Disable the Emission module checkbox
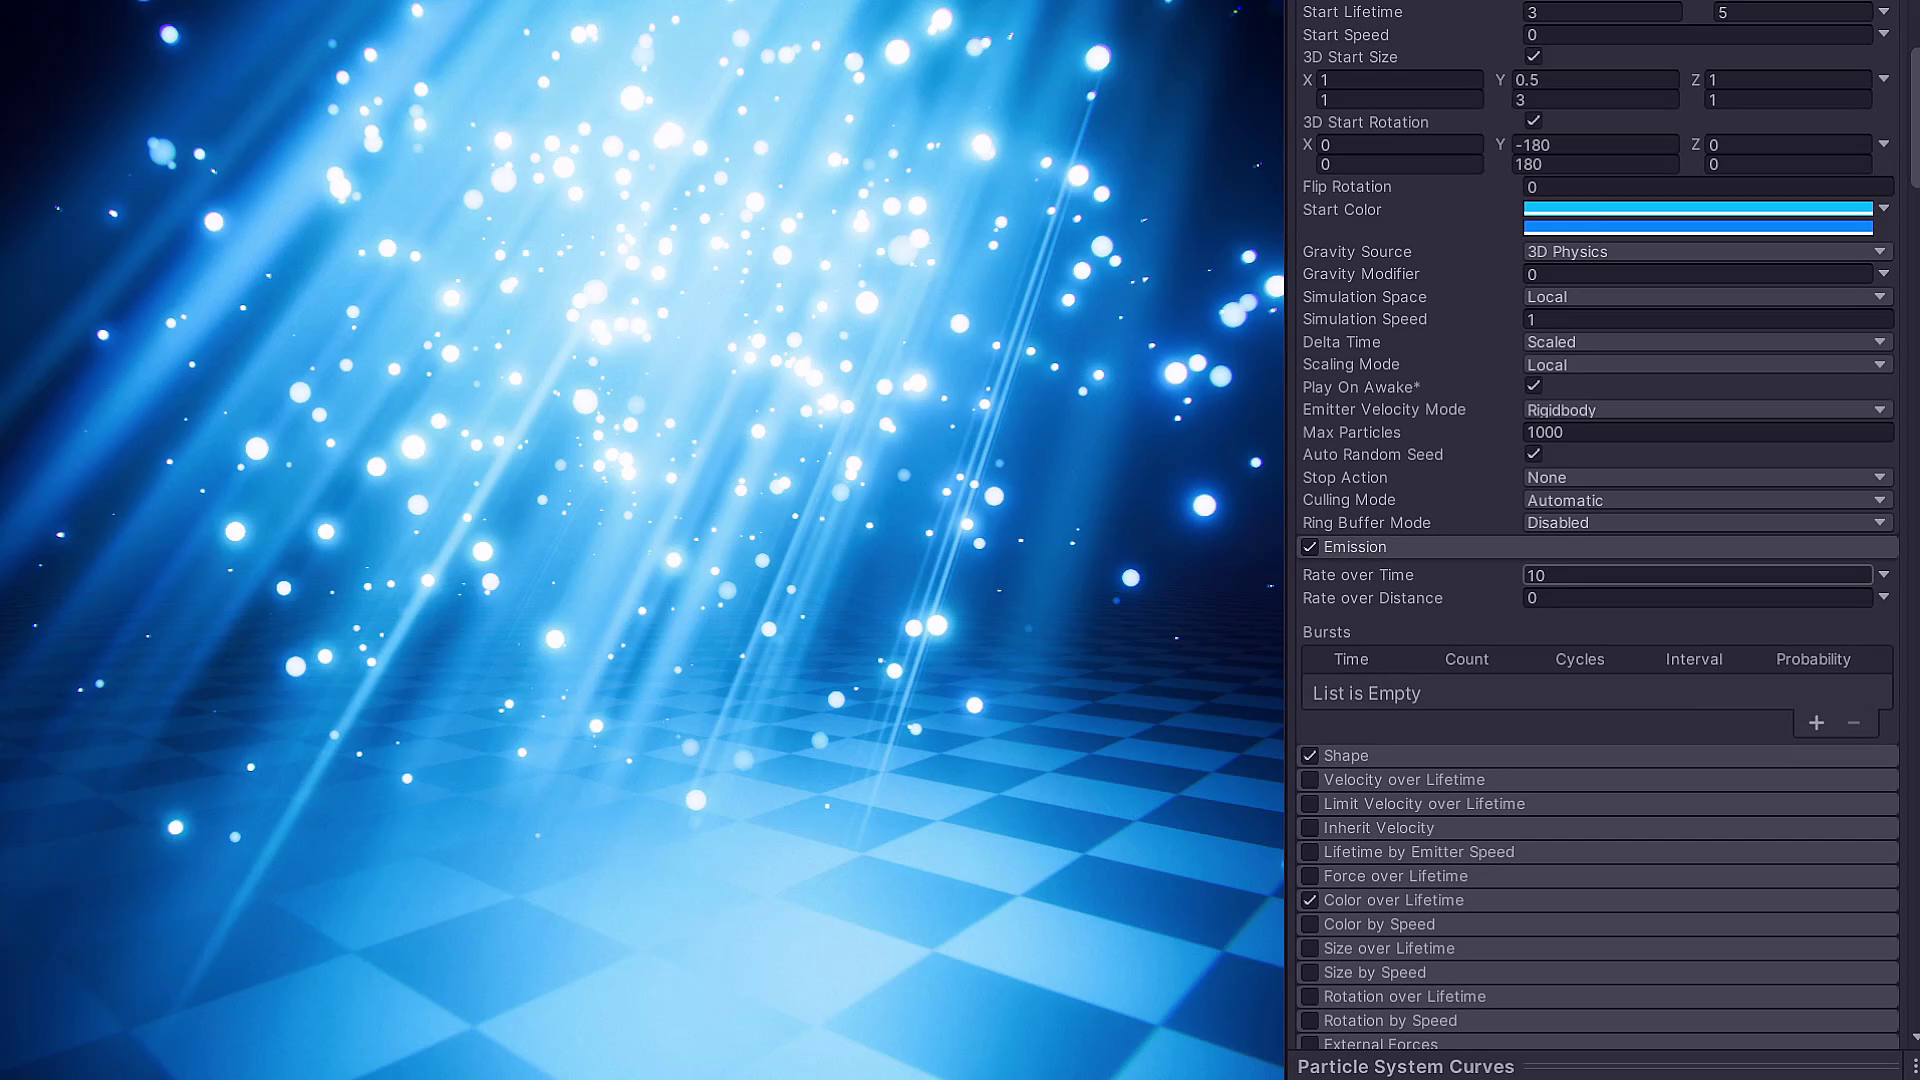This screenshot has width=1920, height=1080. [x=1309, y=547]
